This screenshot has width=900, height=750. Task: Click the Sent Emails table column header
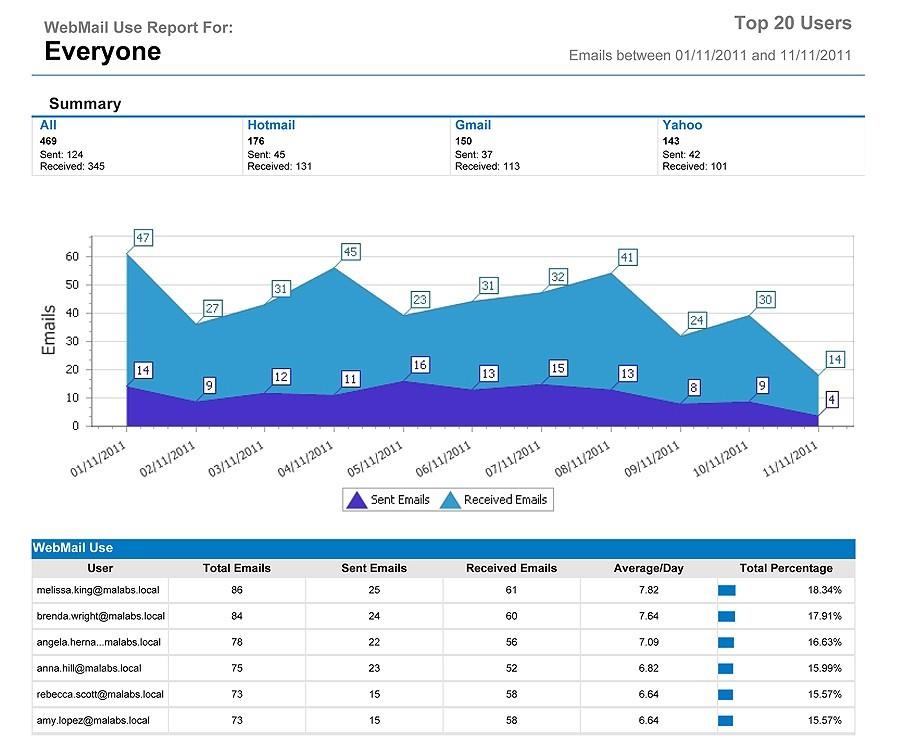click(x=374, y=568)
